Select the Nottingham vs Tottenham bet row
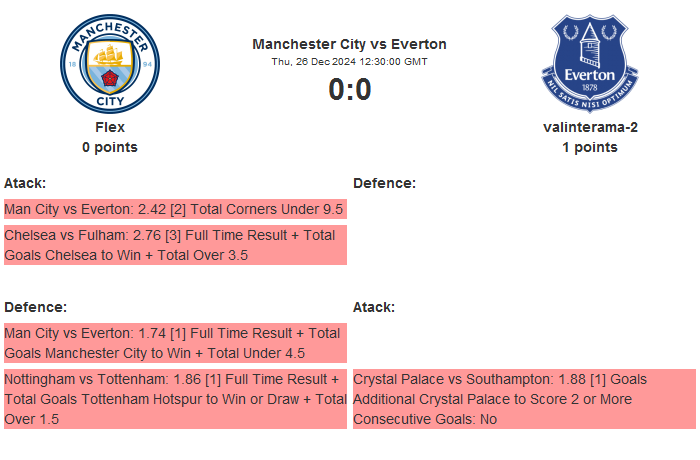The height and width of the screenshot is (460, 700). [x=174, y=399]
